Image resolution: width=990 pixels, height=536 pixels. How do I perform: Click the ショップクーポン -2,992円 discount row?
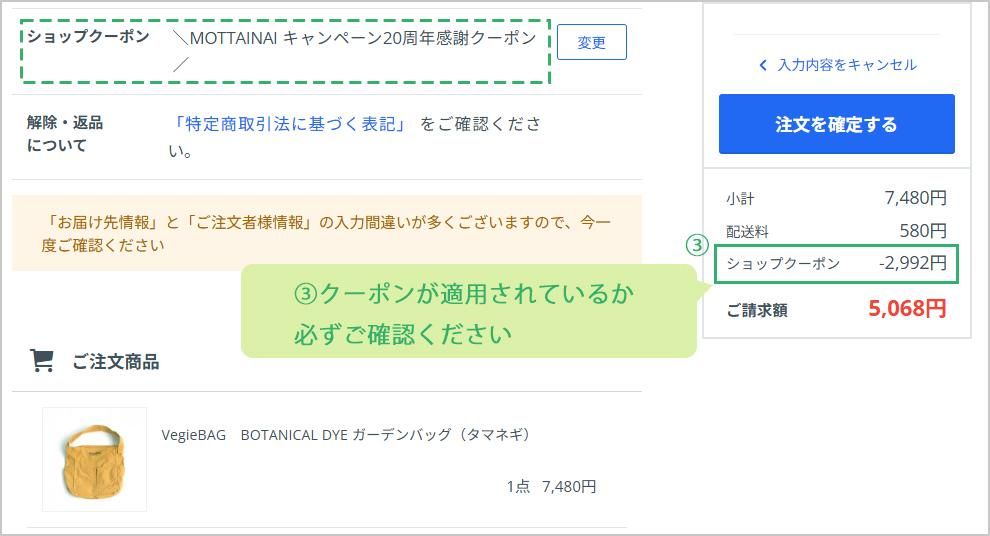[836, 264]
